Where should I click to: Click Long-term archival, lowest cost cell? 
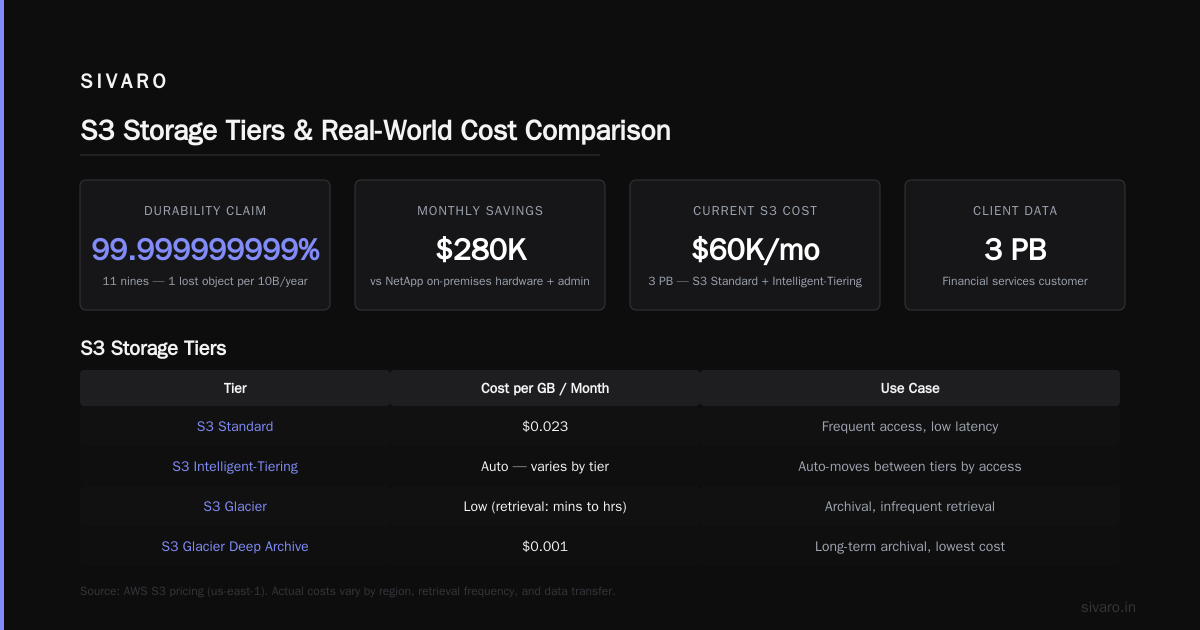pos(910,546)
